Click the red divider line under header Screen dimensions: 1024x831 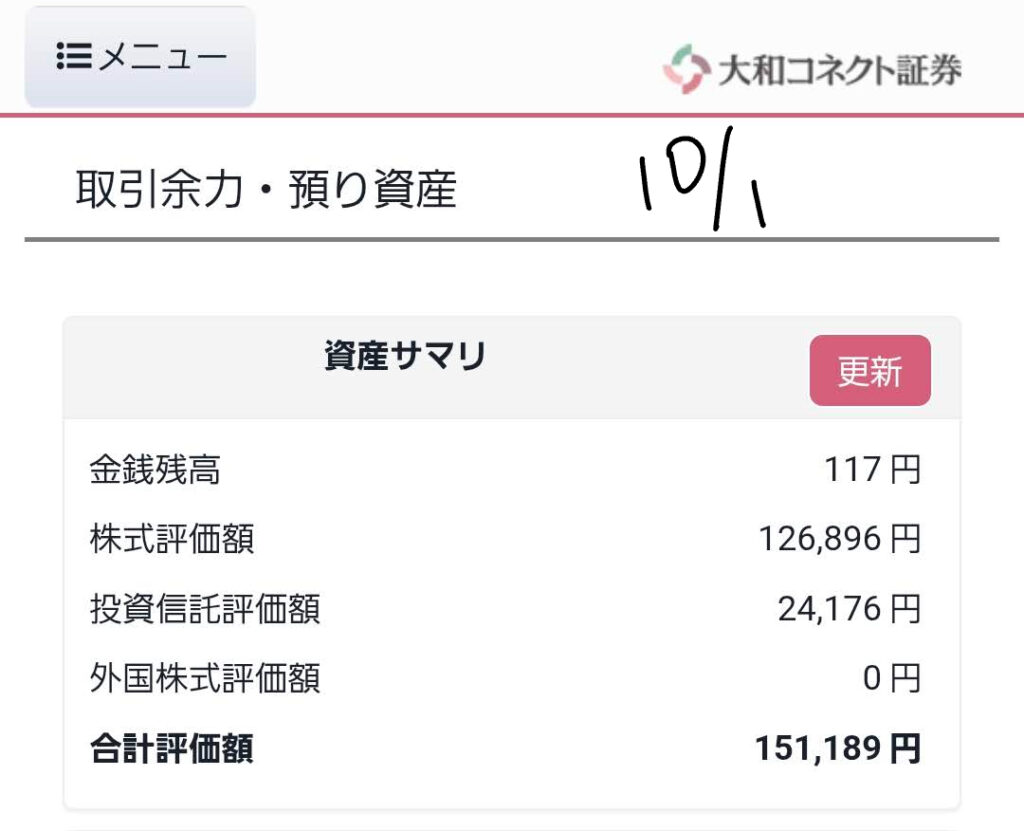click(x=512, y=116)
